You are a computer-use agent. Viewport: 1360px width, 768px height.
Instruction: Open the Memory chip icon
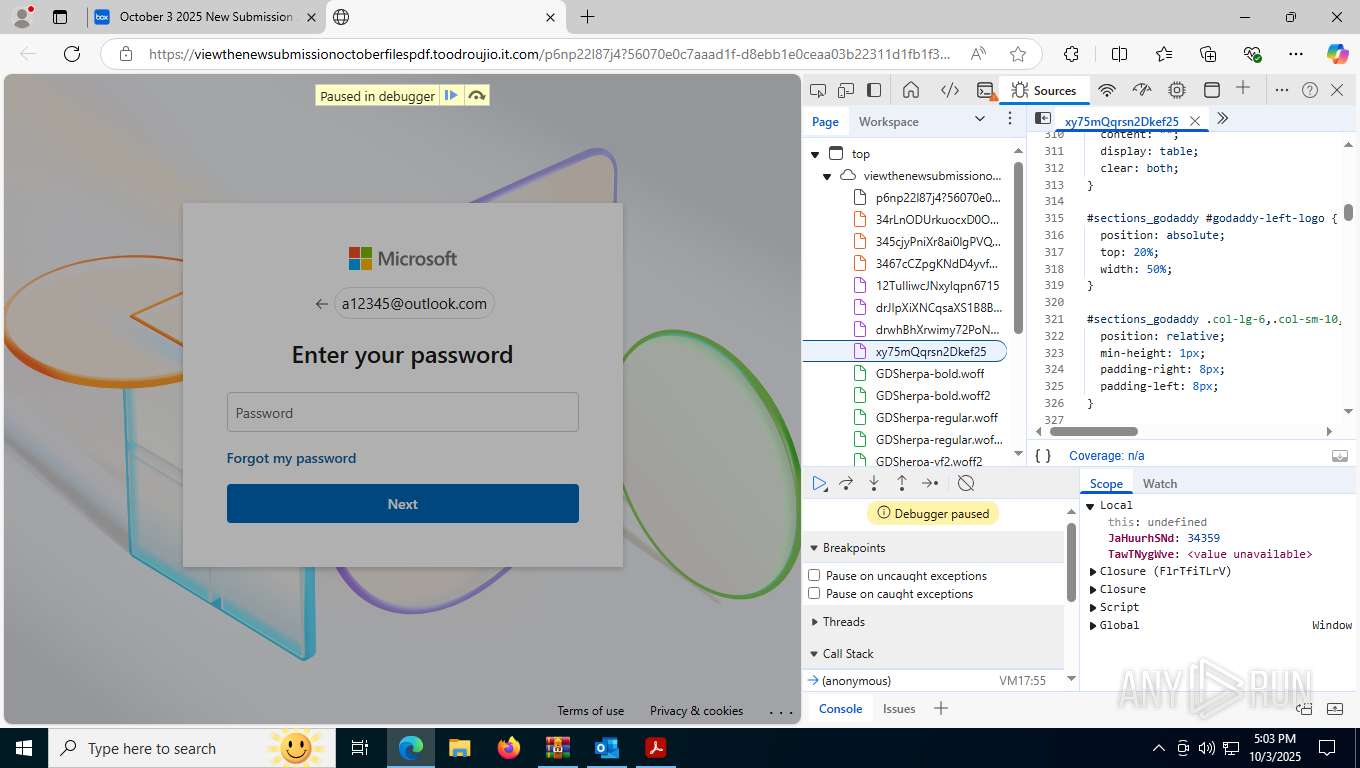(x=1177, y=90)
